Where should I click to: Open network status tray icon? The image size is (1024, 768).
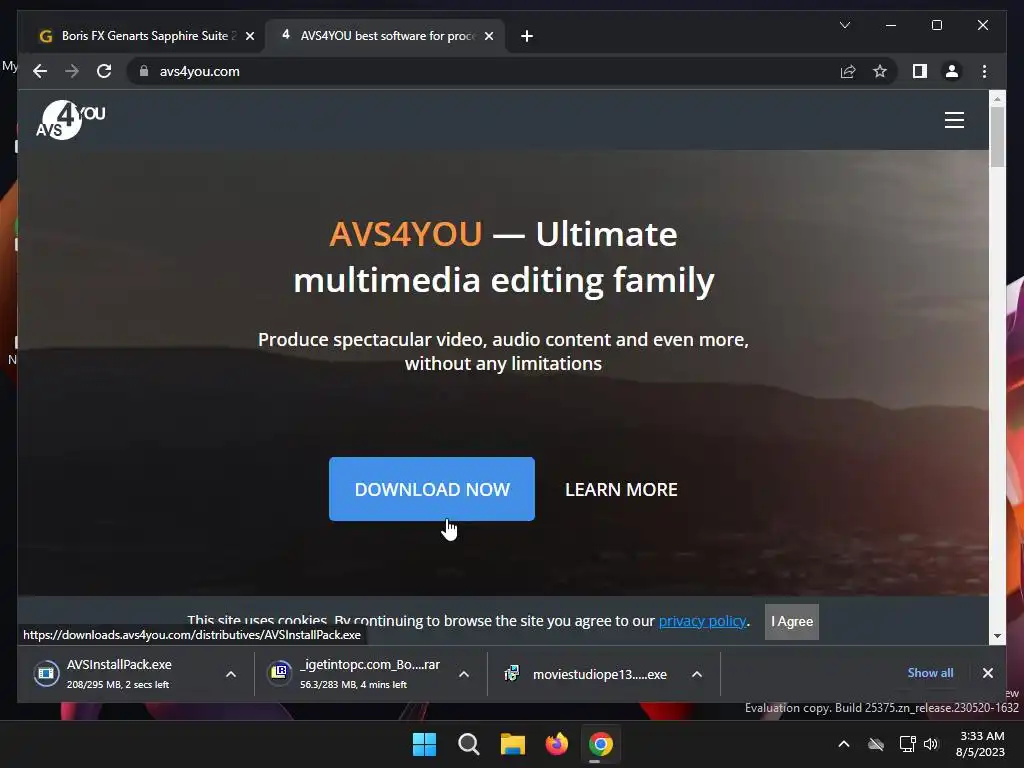tap(907, 744)
